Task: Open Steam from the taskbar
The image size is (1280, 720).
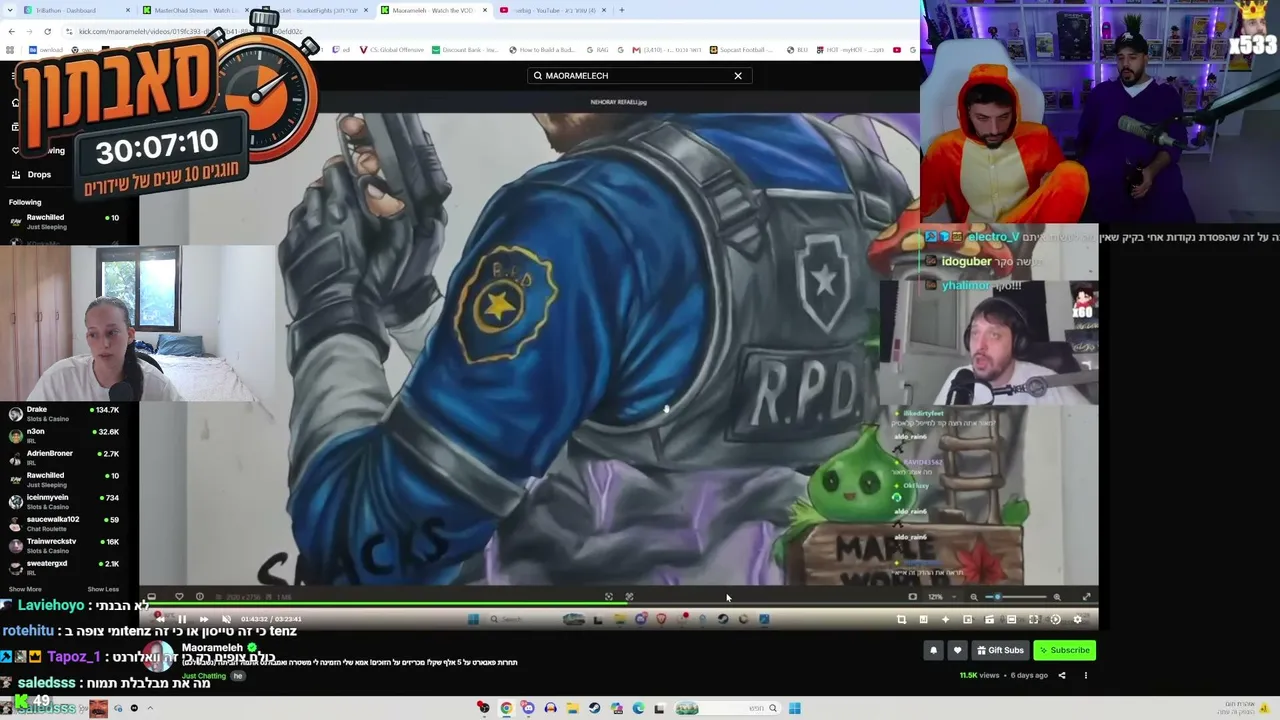Action: pos(594,709)
